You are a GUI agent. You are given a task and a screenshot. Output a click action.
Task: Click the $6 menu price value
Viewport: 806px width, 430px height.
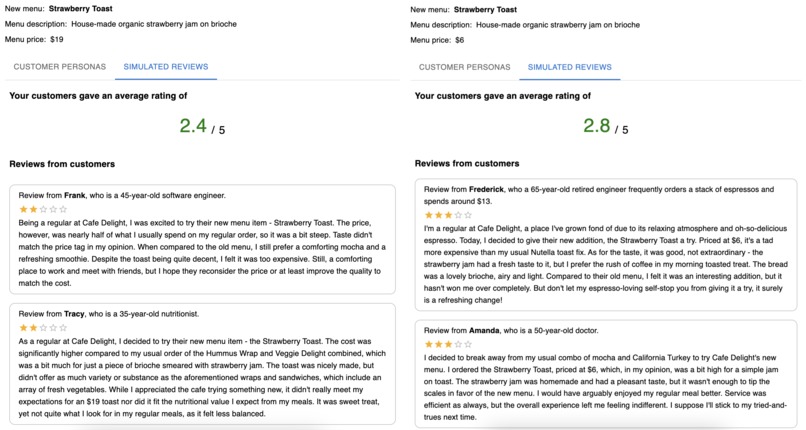[x=459, y=40]
